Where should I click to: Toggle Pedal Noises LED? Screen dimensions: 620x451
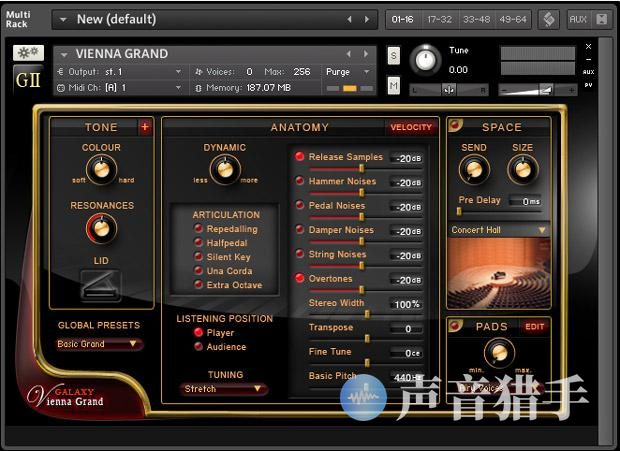click(300, 205)
